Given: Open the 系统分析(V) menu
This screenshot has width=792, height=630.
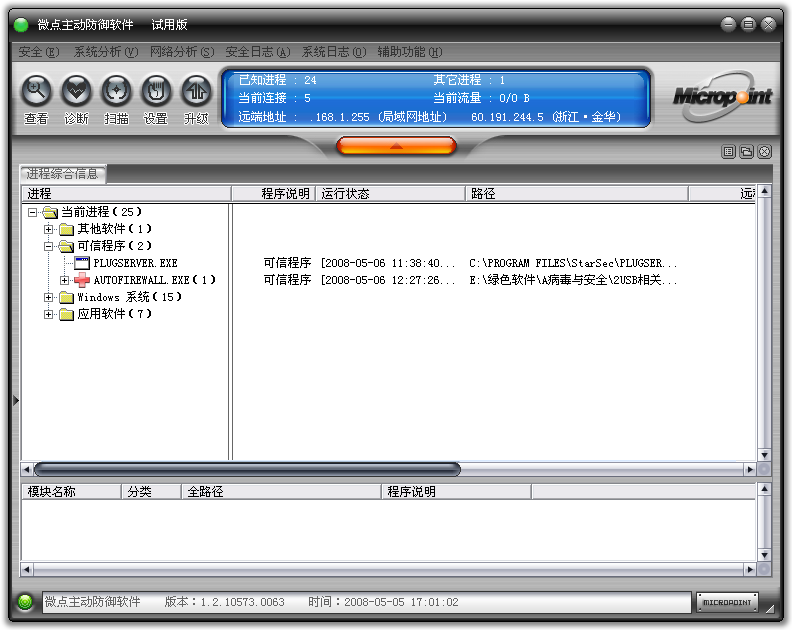Looking at the screenshot, I should click(x=106, y=52).
